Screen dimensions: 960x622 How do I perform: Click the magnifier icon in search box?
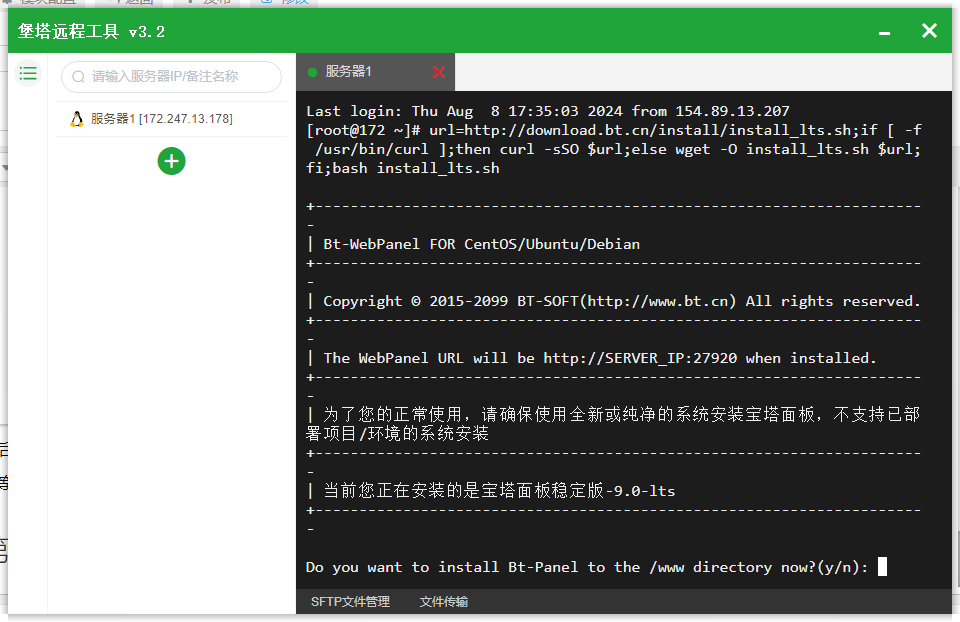pyautogui.click(x=78, y=77)
